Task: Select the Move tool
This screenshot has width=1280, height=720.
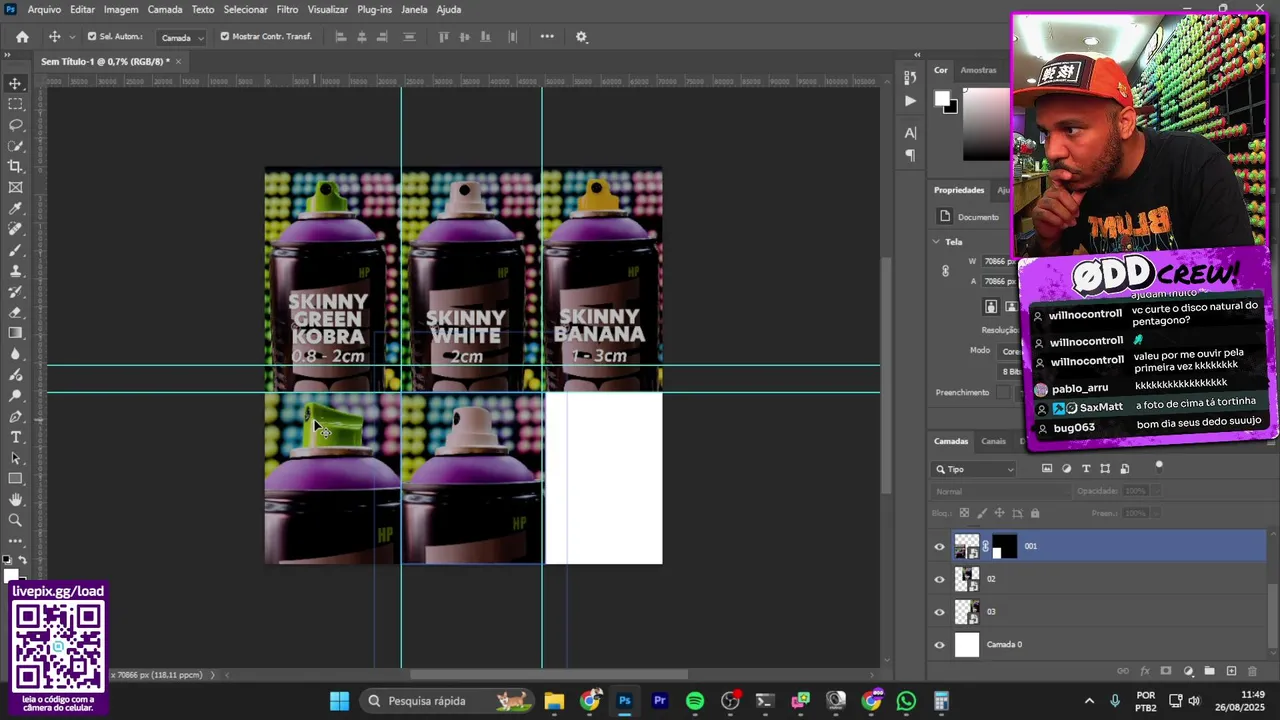Action: [x=15, y=83]
